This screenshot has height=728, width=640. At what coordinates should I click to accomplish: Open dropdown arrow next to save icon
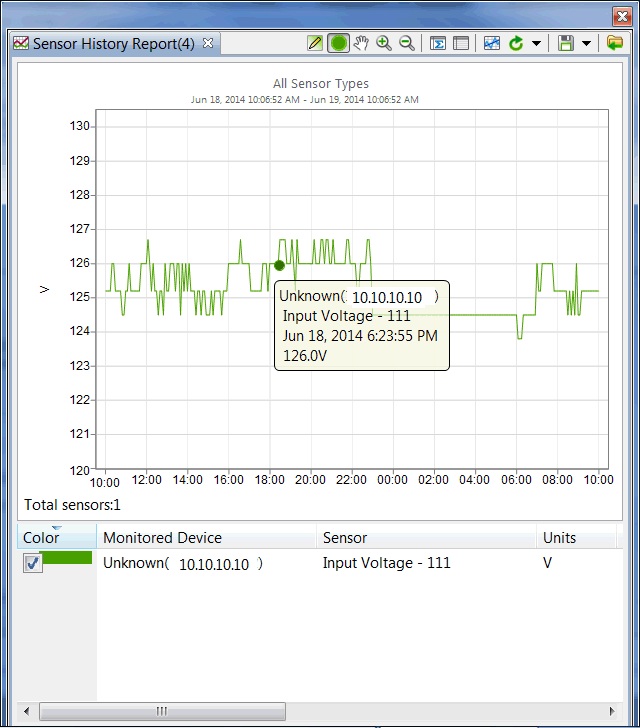coord(587,43)
